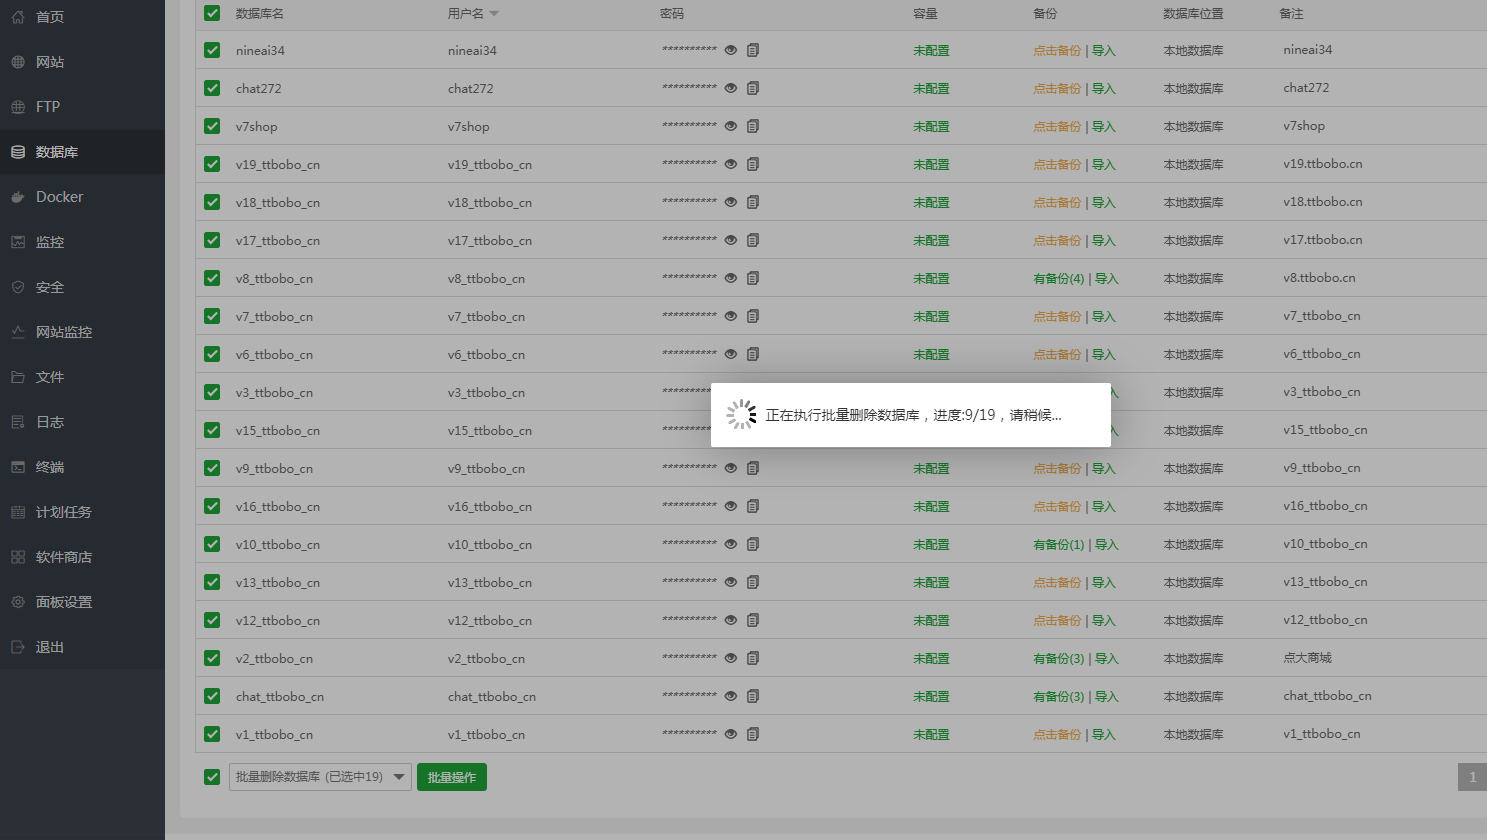
Task: Reveal v9_ttbobo_cn password
Action: click(731, 468)
